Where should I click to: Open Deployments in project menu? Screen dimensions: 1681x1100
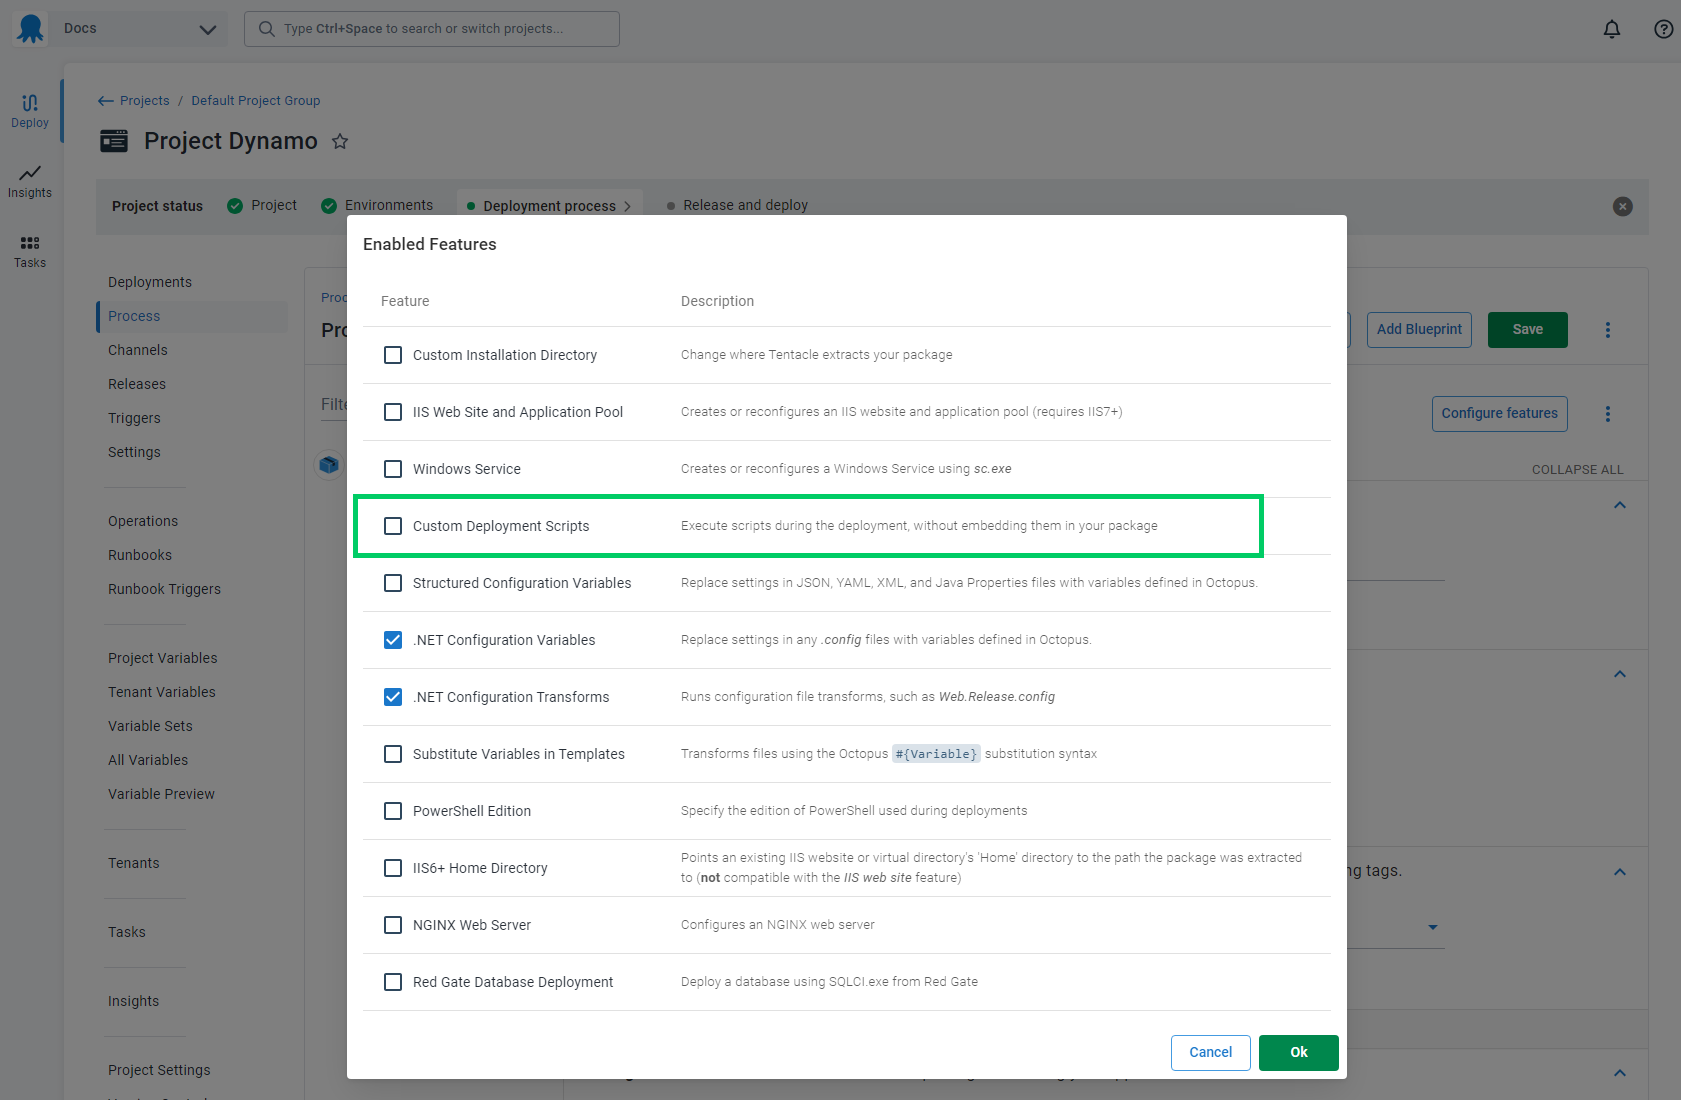150,282
